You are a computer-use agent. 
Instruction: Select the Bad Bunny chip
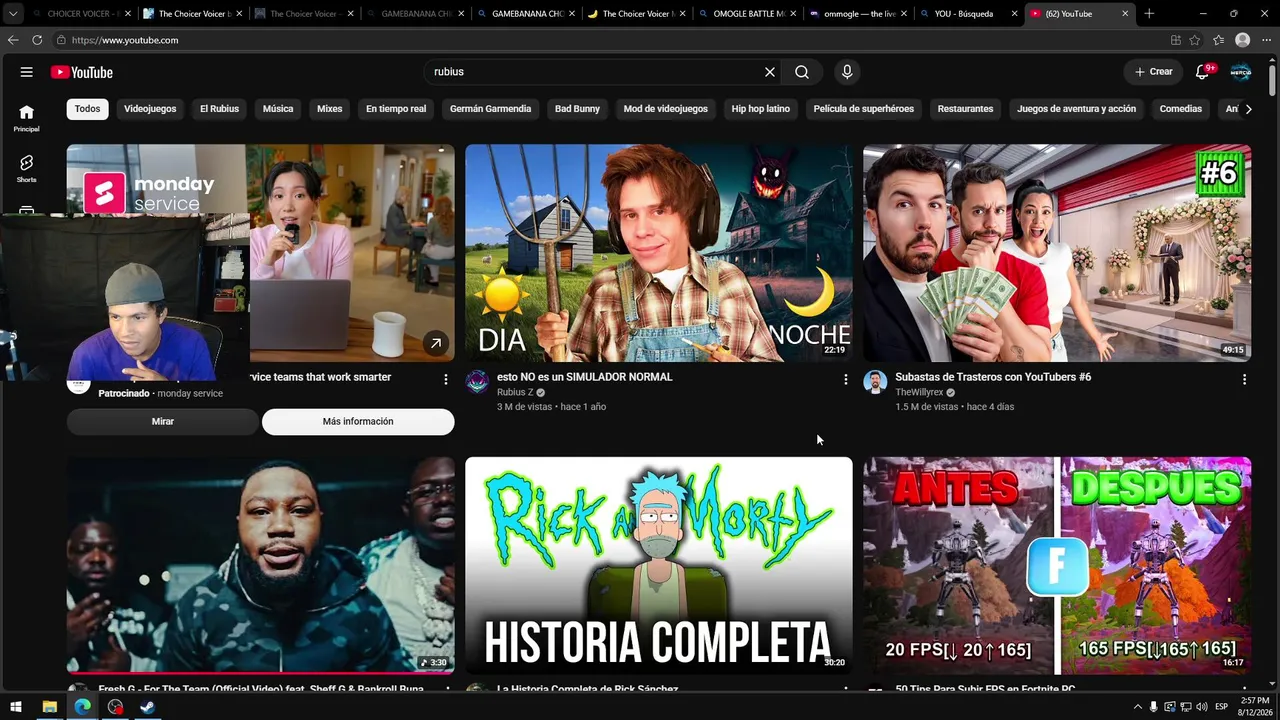click(577, 109)
